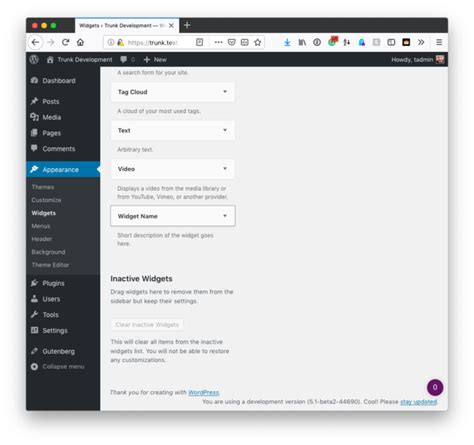Open the Firefox downloads arrow icon

[x=287, y=42]
